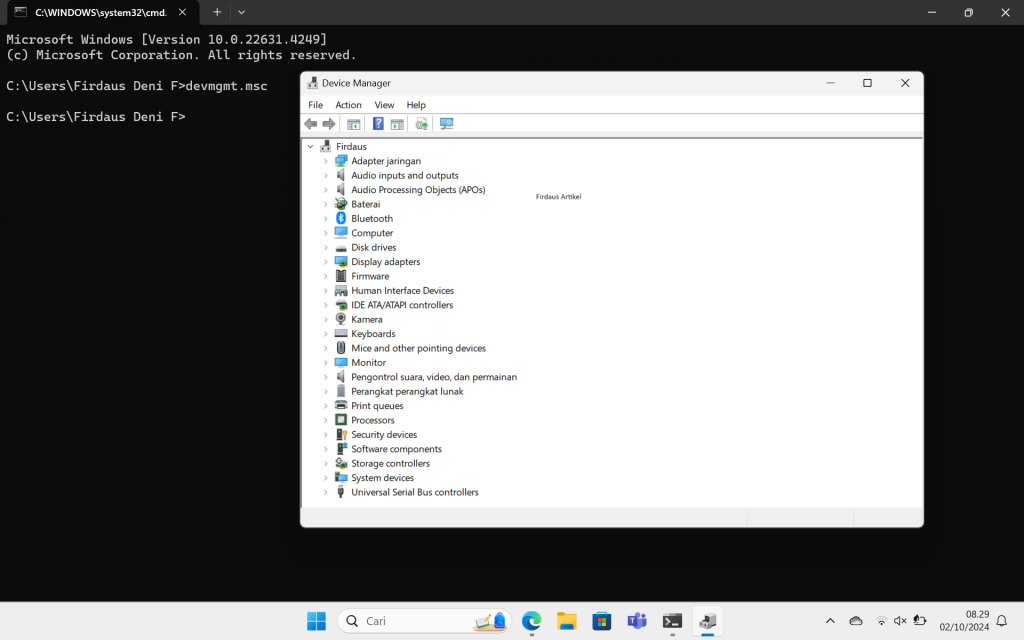Open new tab in Terminal window
This screenshot has width=1024, height=640.
pos(217,12)
